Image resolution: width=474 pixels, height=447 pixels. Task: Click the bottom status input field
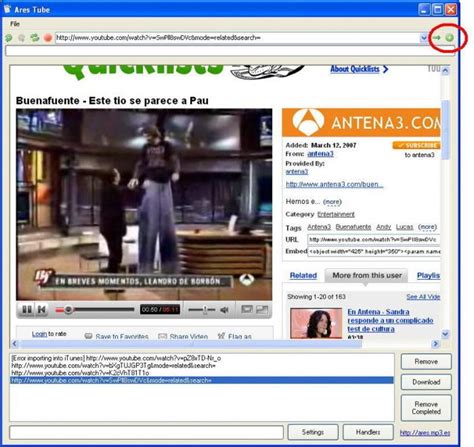(x=146, y=433)
